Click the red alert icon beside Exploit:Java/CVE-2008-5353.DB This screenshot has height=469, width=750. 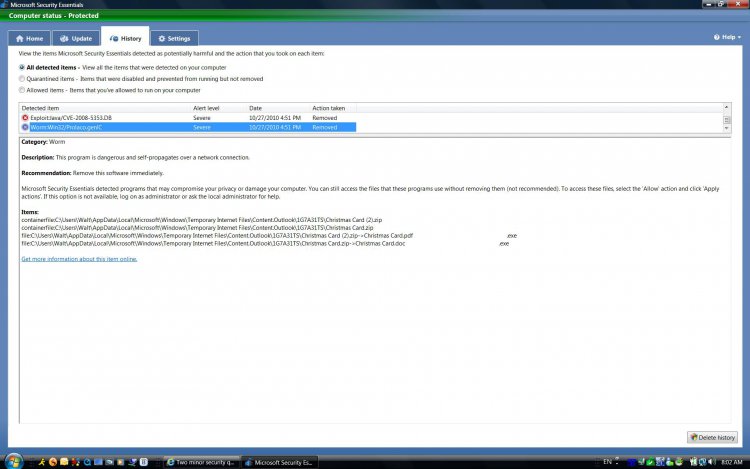25,118
